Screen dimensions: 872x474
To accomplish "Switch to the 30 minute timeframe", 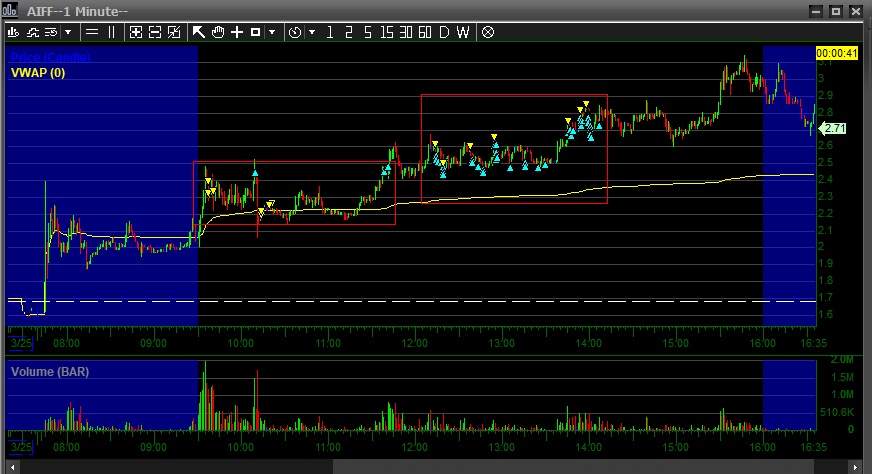I will [x=406, y=32].
